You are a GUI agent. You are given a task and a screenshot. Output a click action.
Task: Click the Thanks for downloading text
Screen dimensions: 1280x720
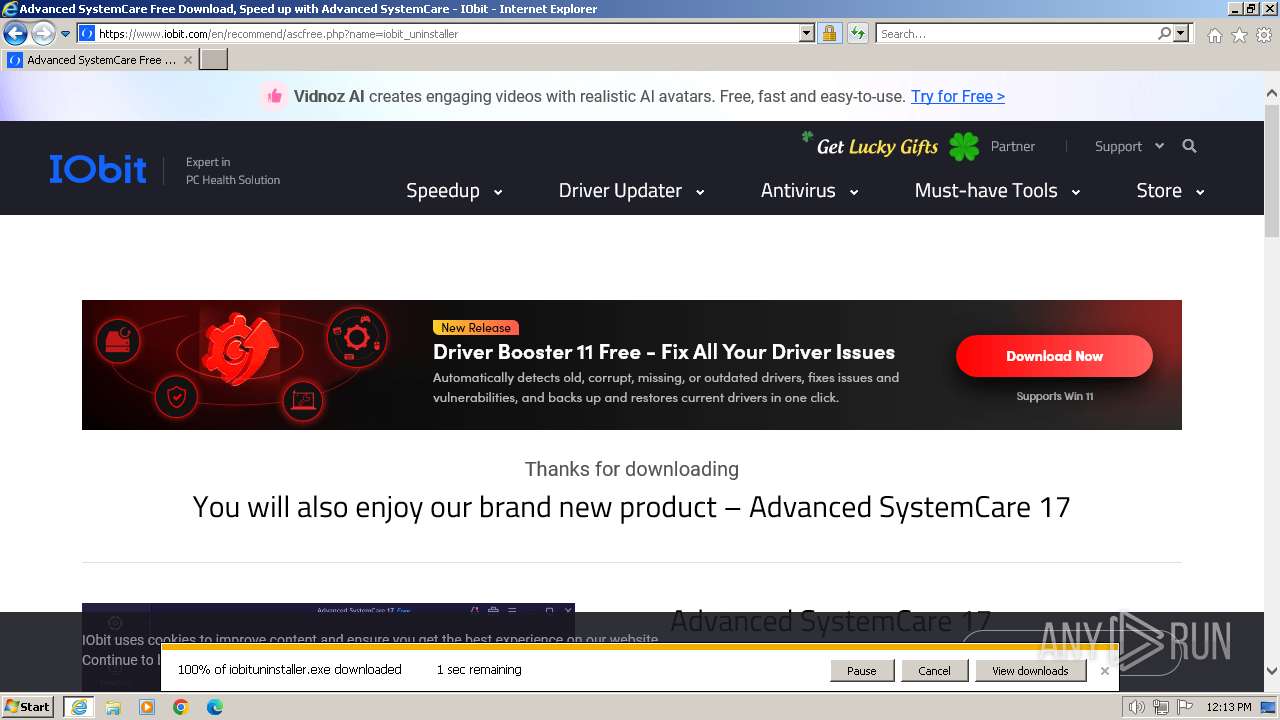point(632,469)
